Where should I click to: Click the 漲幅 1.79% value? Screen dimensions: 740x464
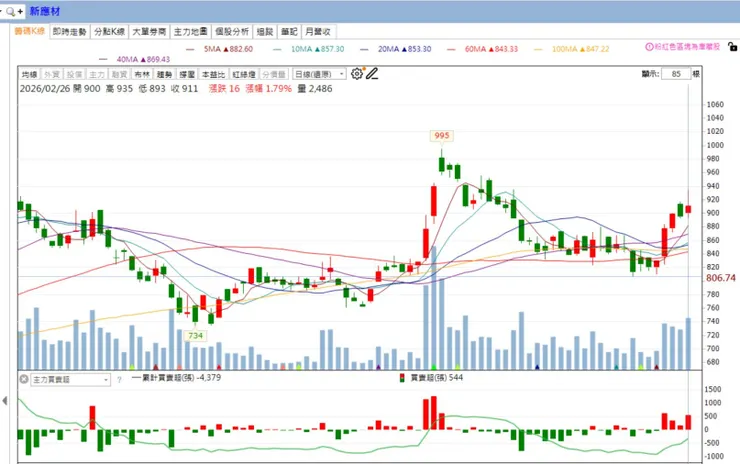[268, 89]
